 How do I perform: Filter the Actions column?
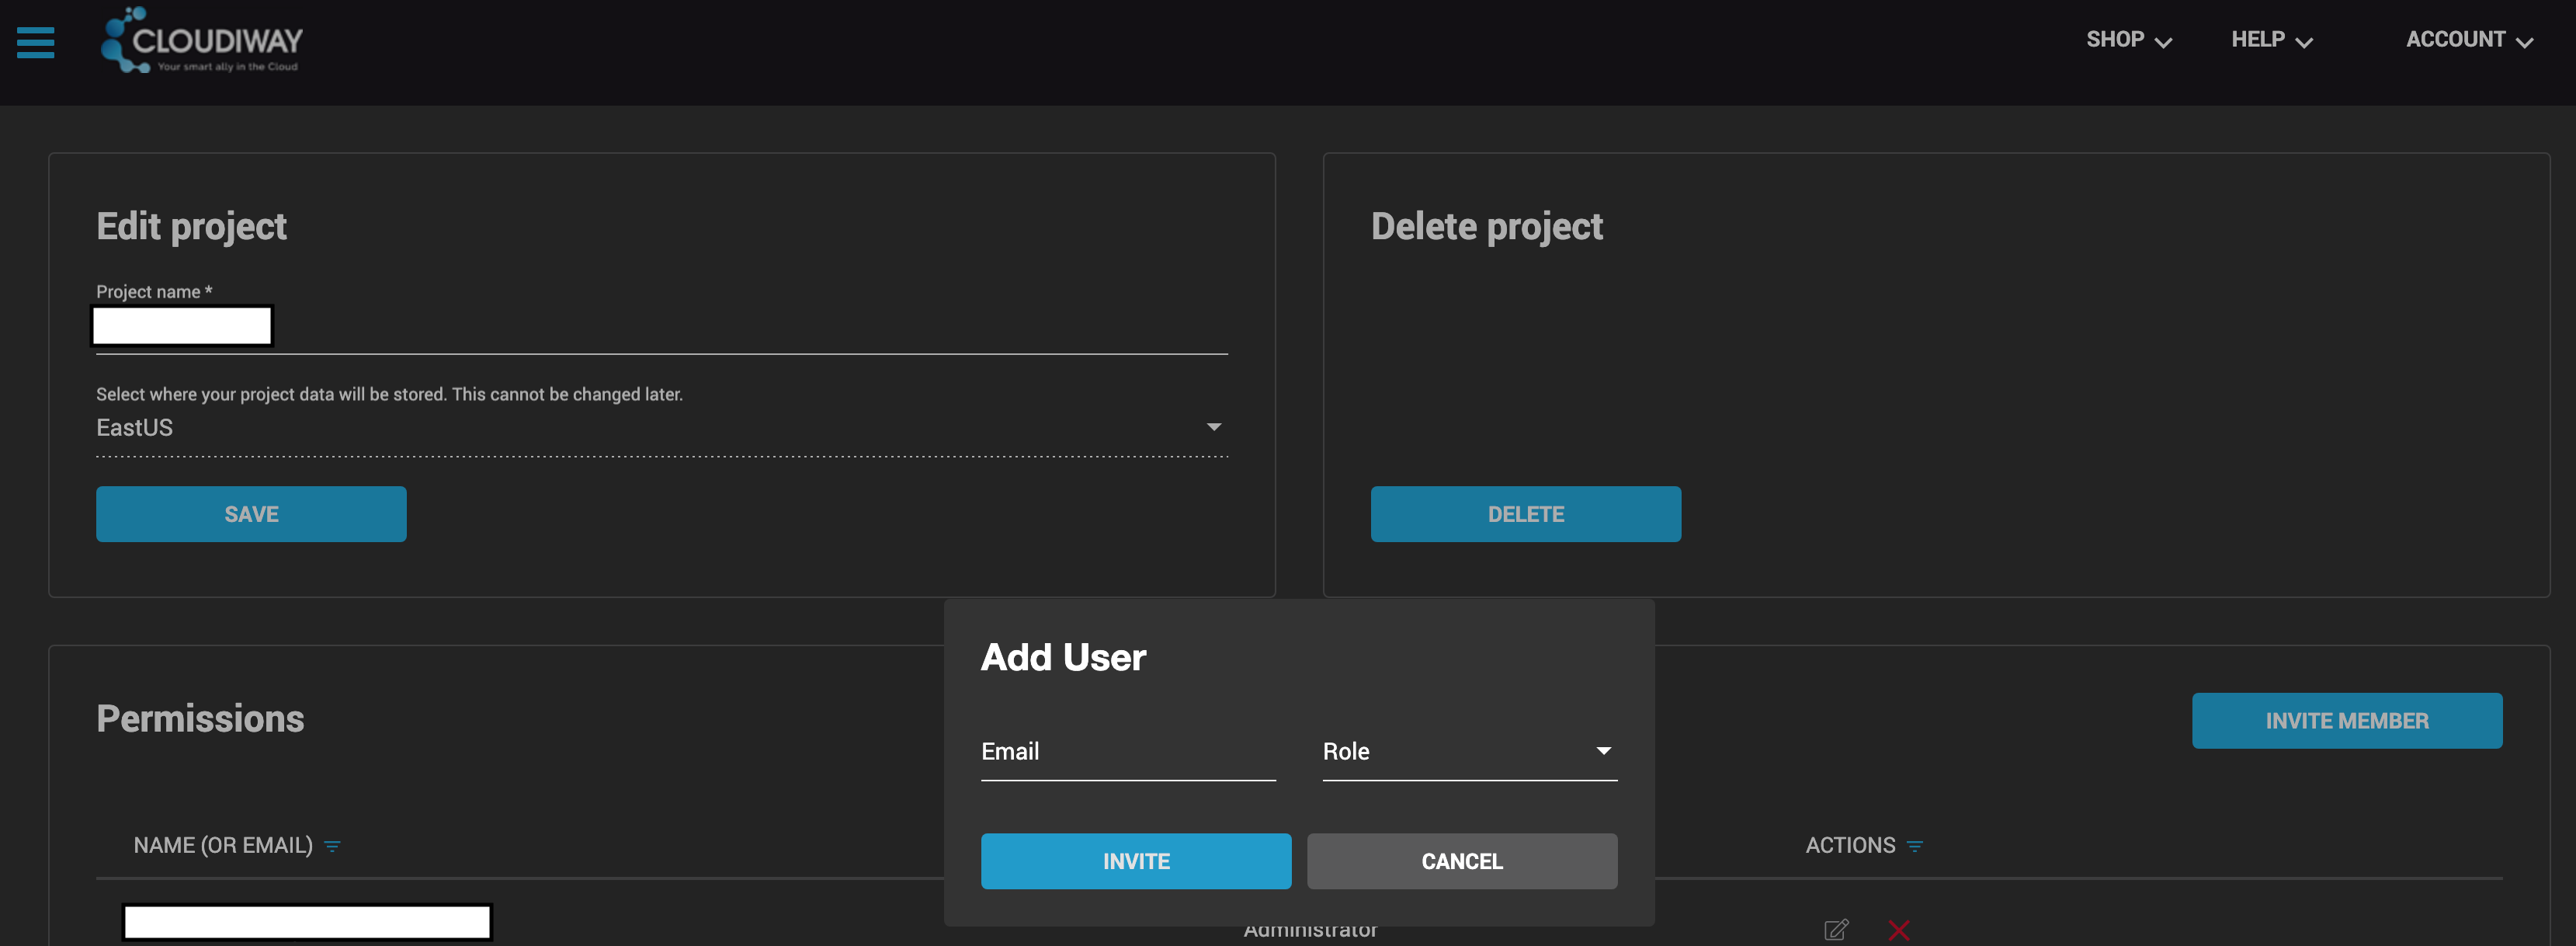(1914, 846)
